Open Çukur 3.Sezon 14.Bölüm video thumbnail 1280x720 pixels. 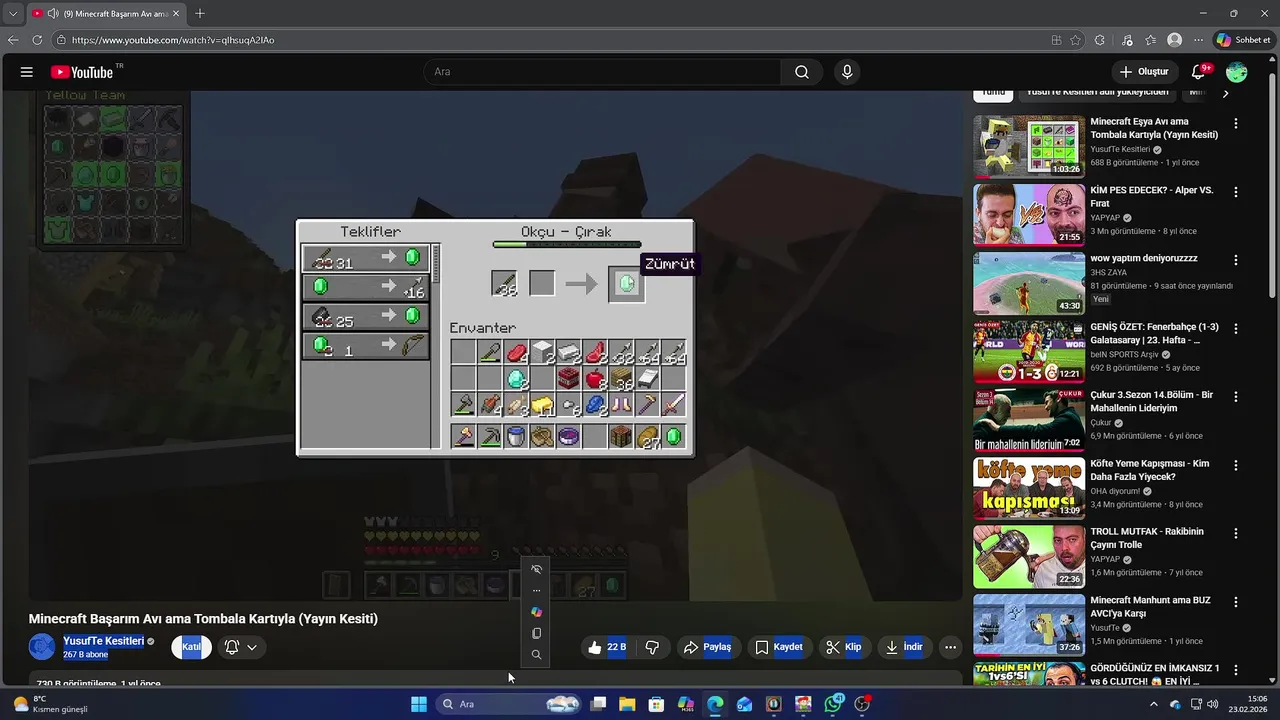(1029, 418)
